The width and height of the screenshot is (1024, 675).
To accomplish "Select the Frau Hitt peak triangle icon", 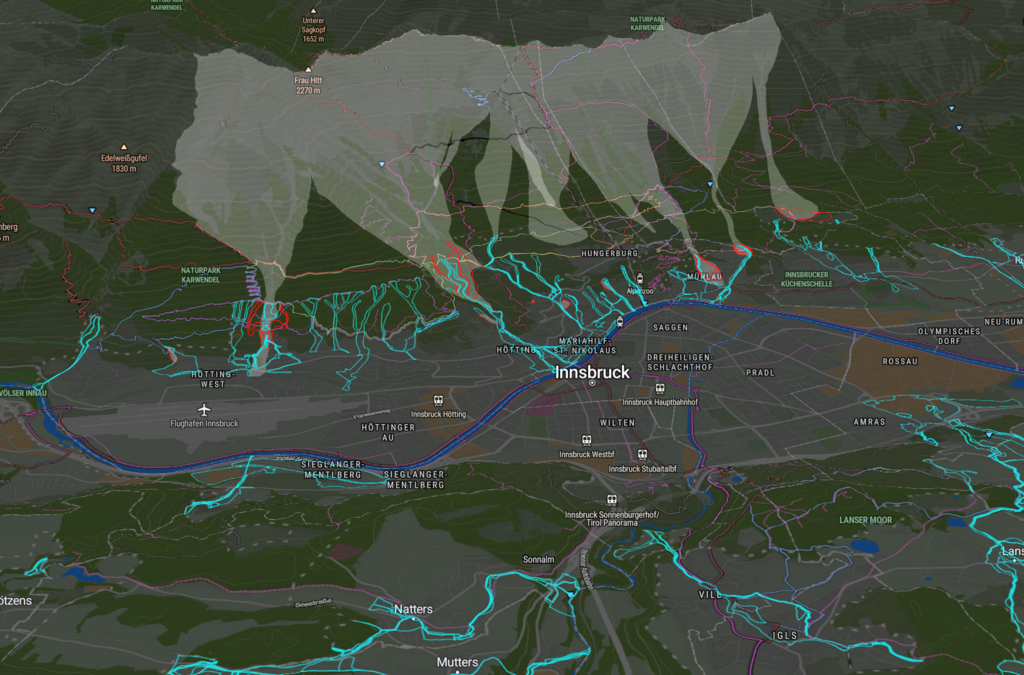I will (308, 69).
